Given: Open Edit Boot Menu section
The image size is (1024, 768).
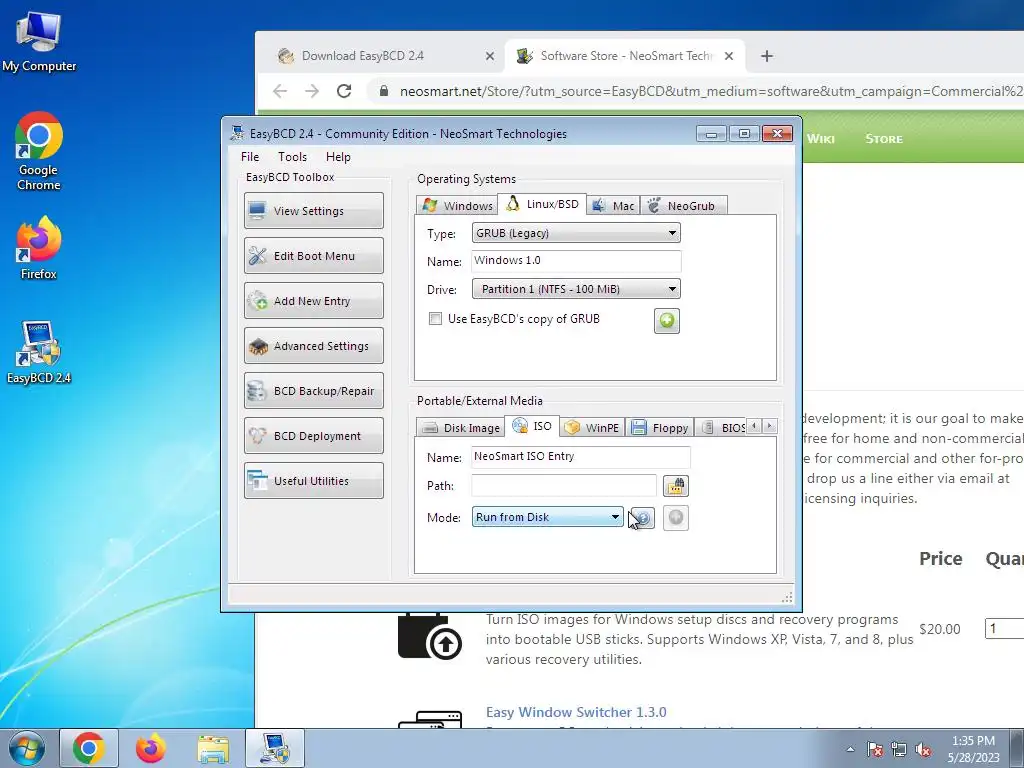Looking at the screenshot, I should click(x=313, y=255).
